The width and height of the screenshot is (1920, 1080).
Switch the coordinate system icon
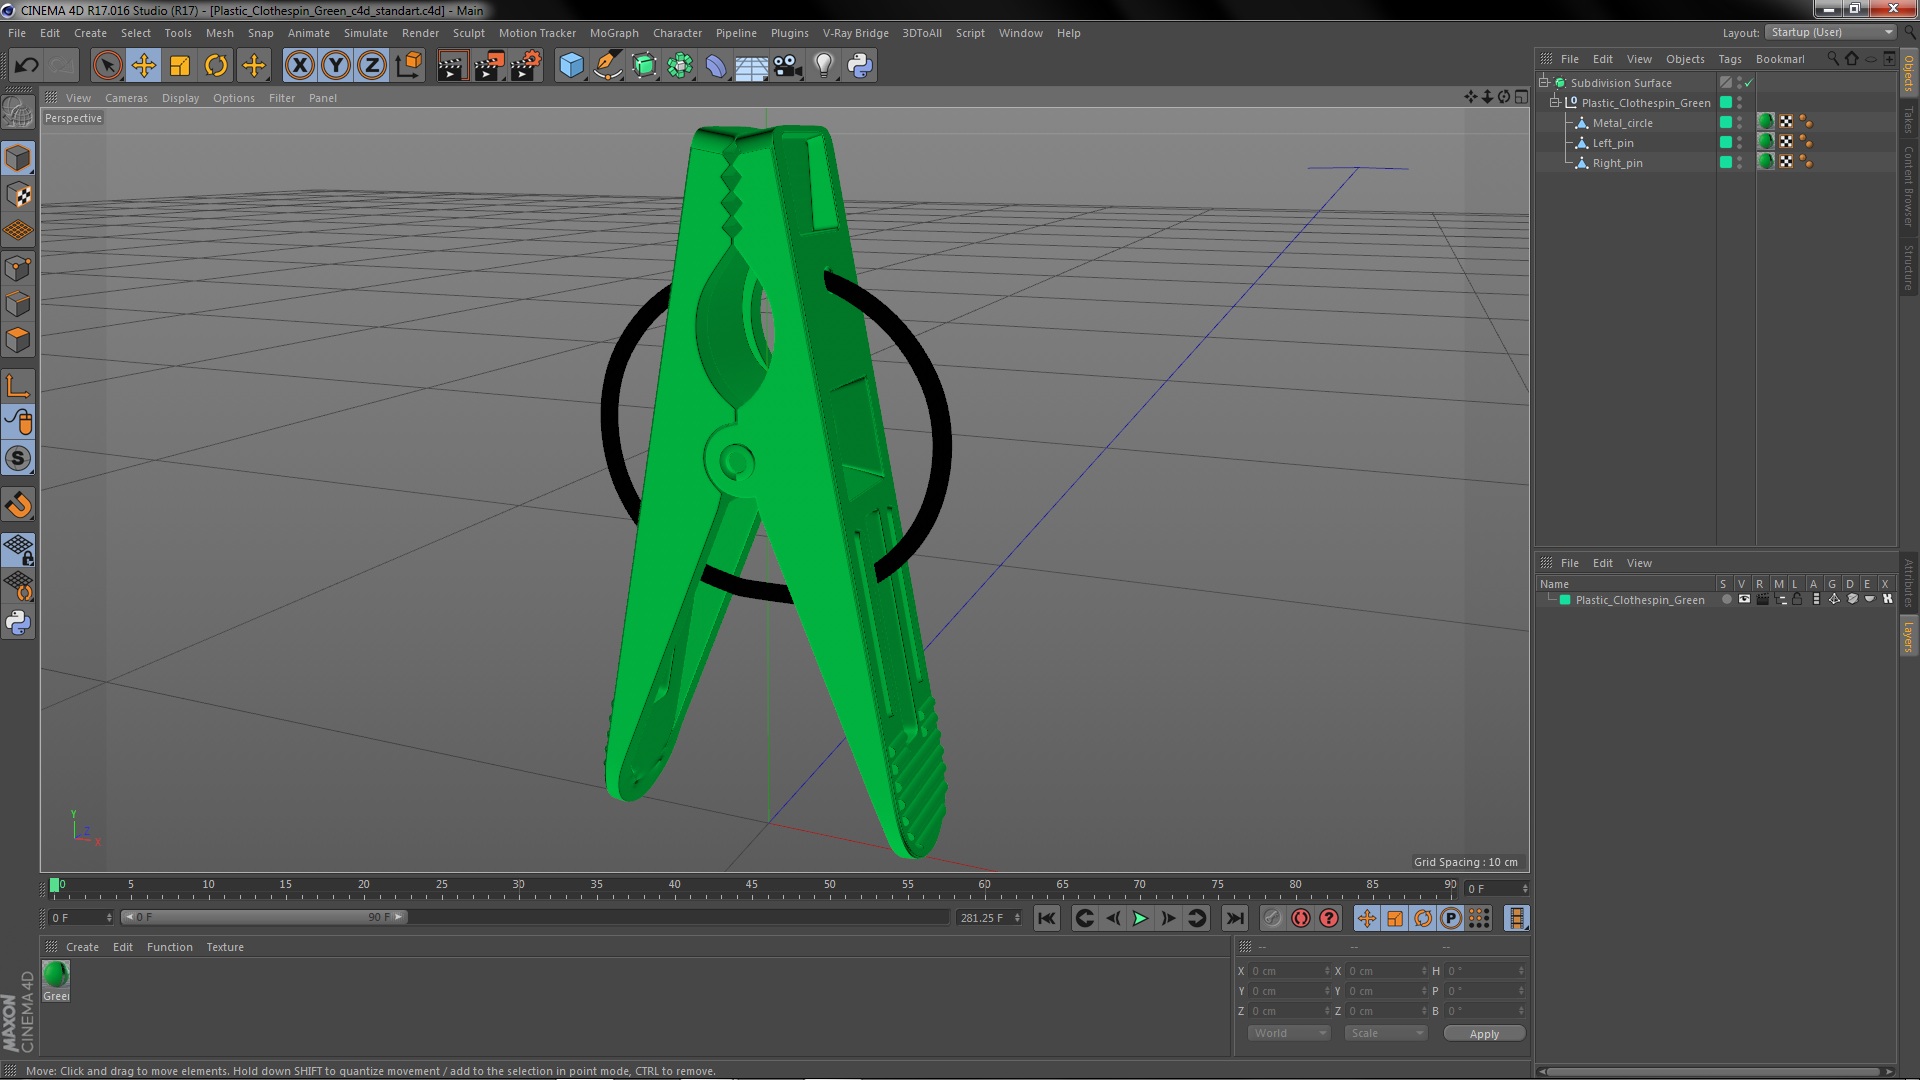(408, 66)
